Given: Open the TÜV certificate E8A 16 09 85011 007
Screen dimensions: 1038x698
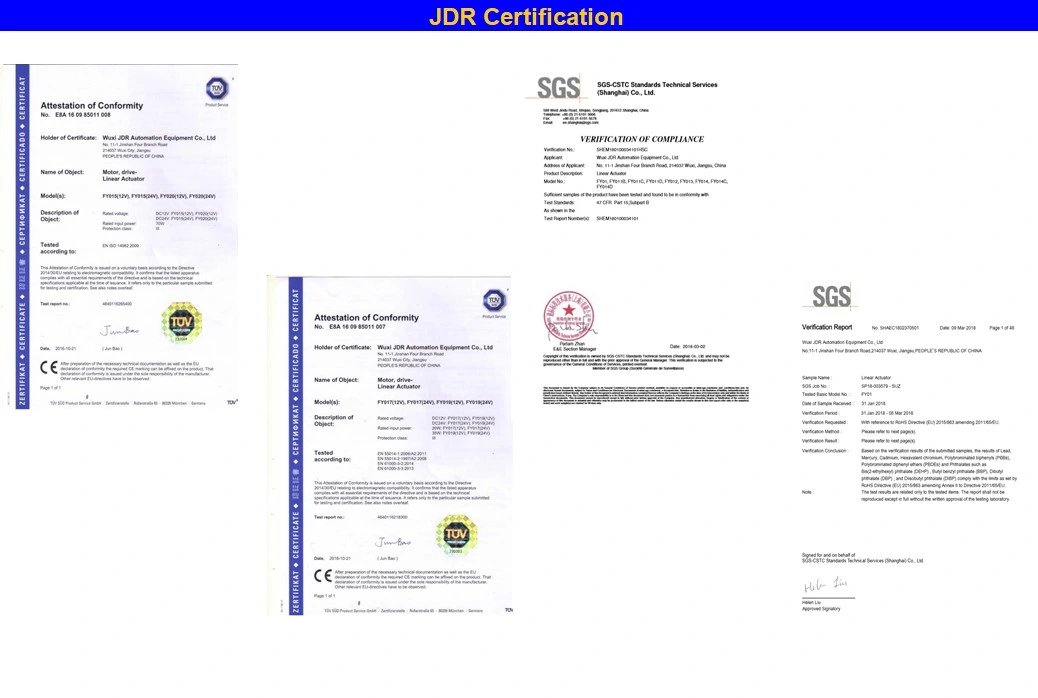Looking at the screenshot, I should pyautogui.click(x=390, y=446).
